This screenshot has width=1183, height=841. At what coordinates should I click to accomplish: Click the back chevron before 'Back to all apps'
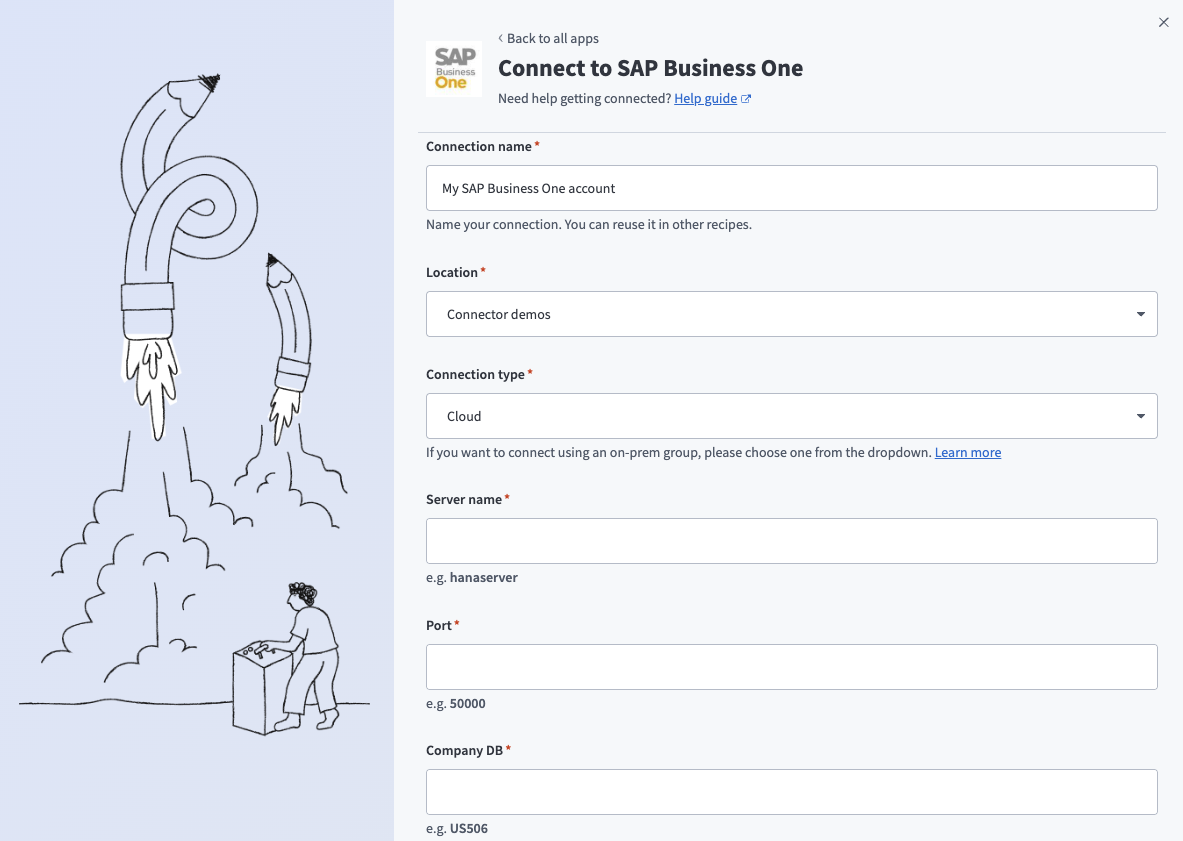pyautogui.click(x=501, y=38)
